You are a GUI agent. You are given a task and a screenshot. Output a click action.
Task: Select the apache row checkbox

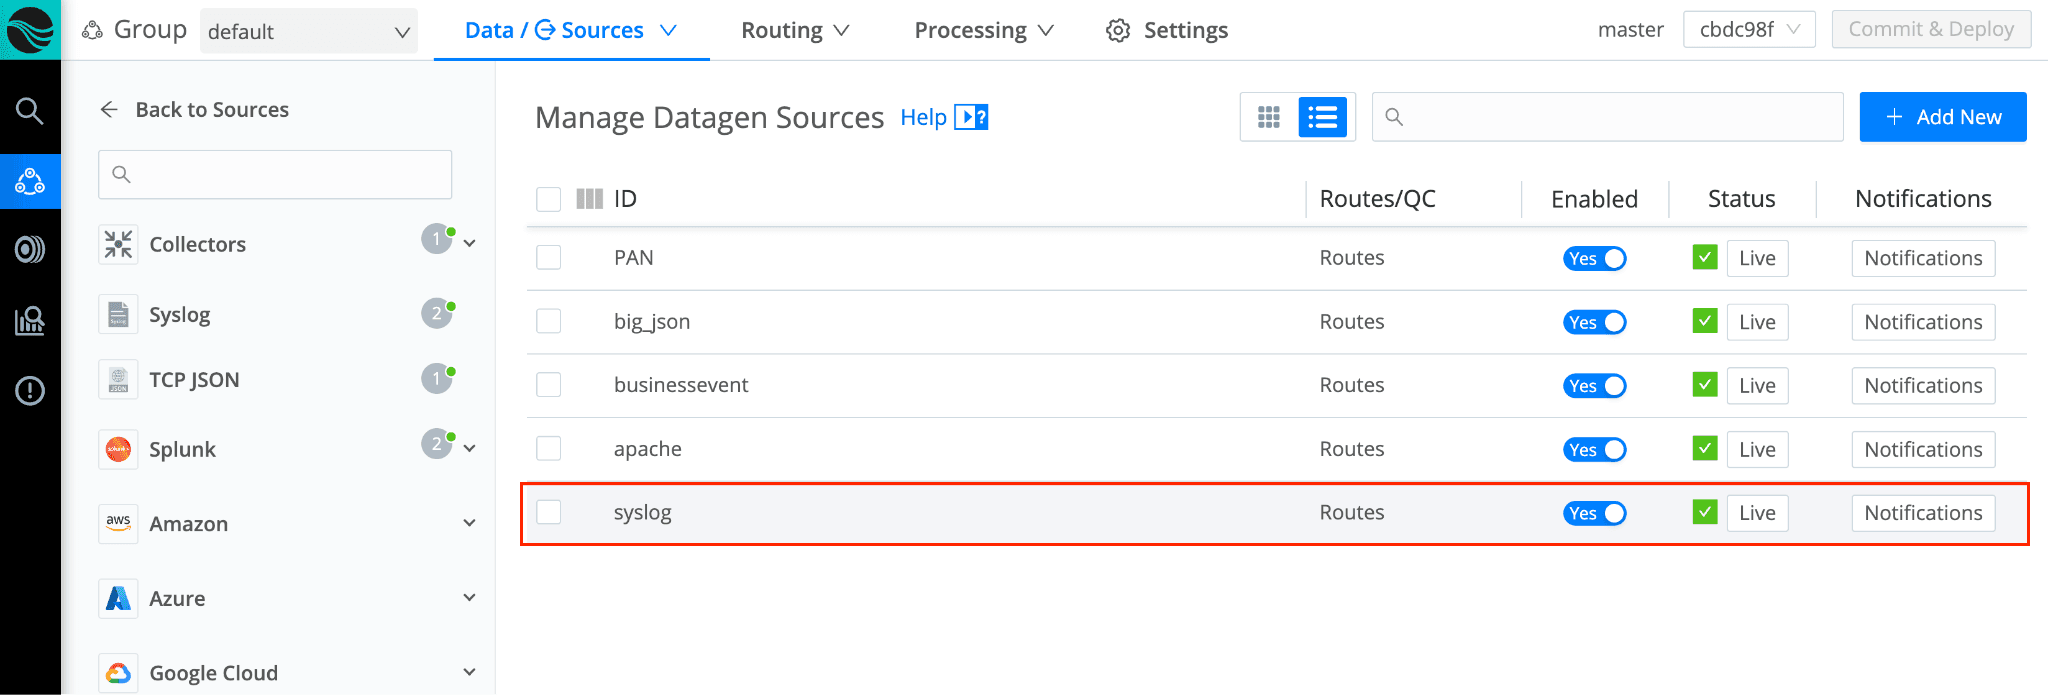coord(549,448)
